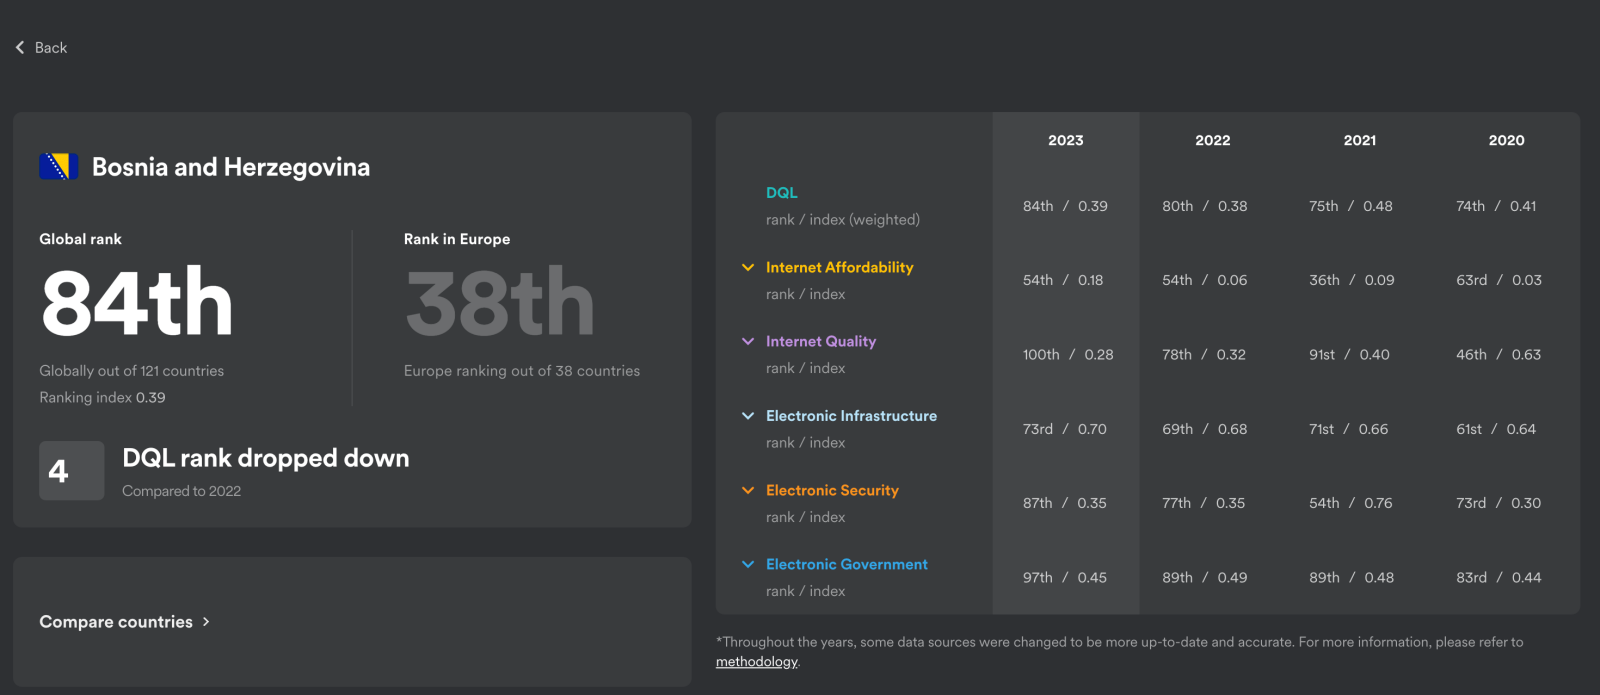Select the 2022 column header
Image resolution: width=1600 pixels, height=695 pixels.
pos(1212,140)
